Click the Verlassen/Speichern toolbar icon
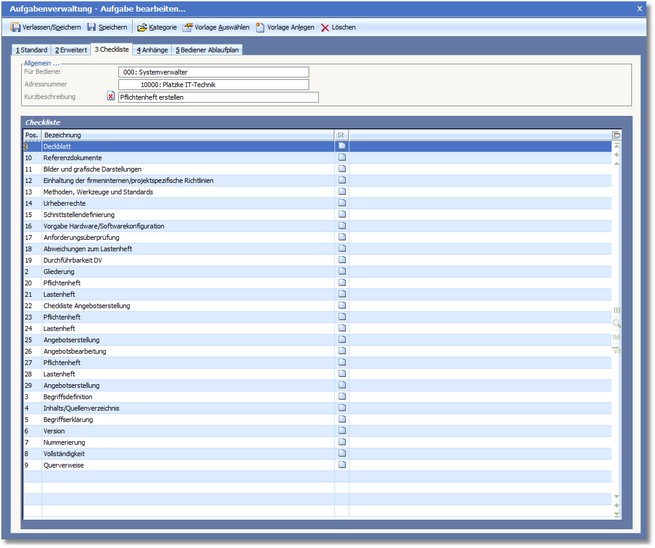655x548 pixels. [x=16, y=27]
